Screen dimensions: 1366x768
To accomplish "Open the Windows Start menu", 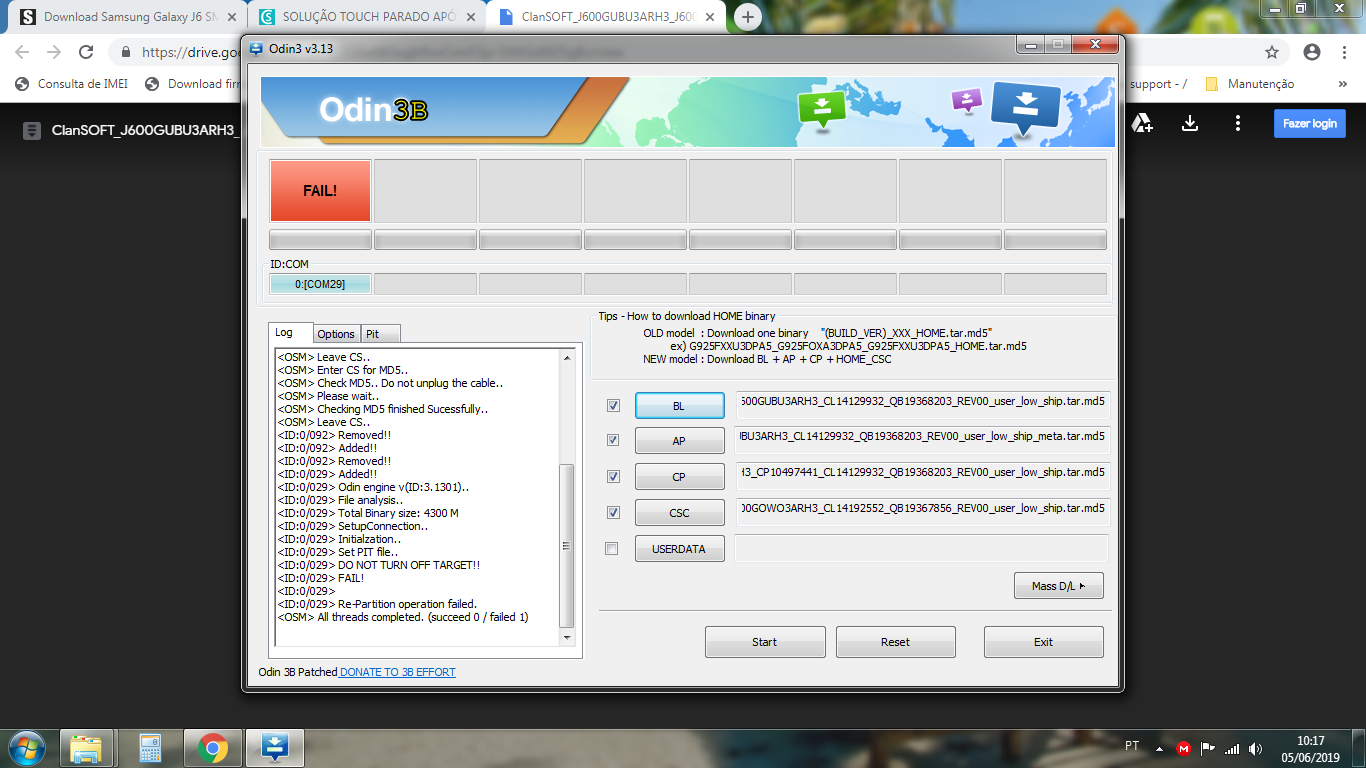I will point(25,747).
